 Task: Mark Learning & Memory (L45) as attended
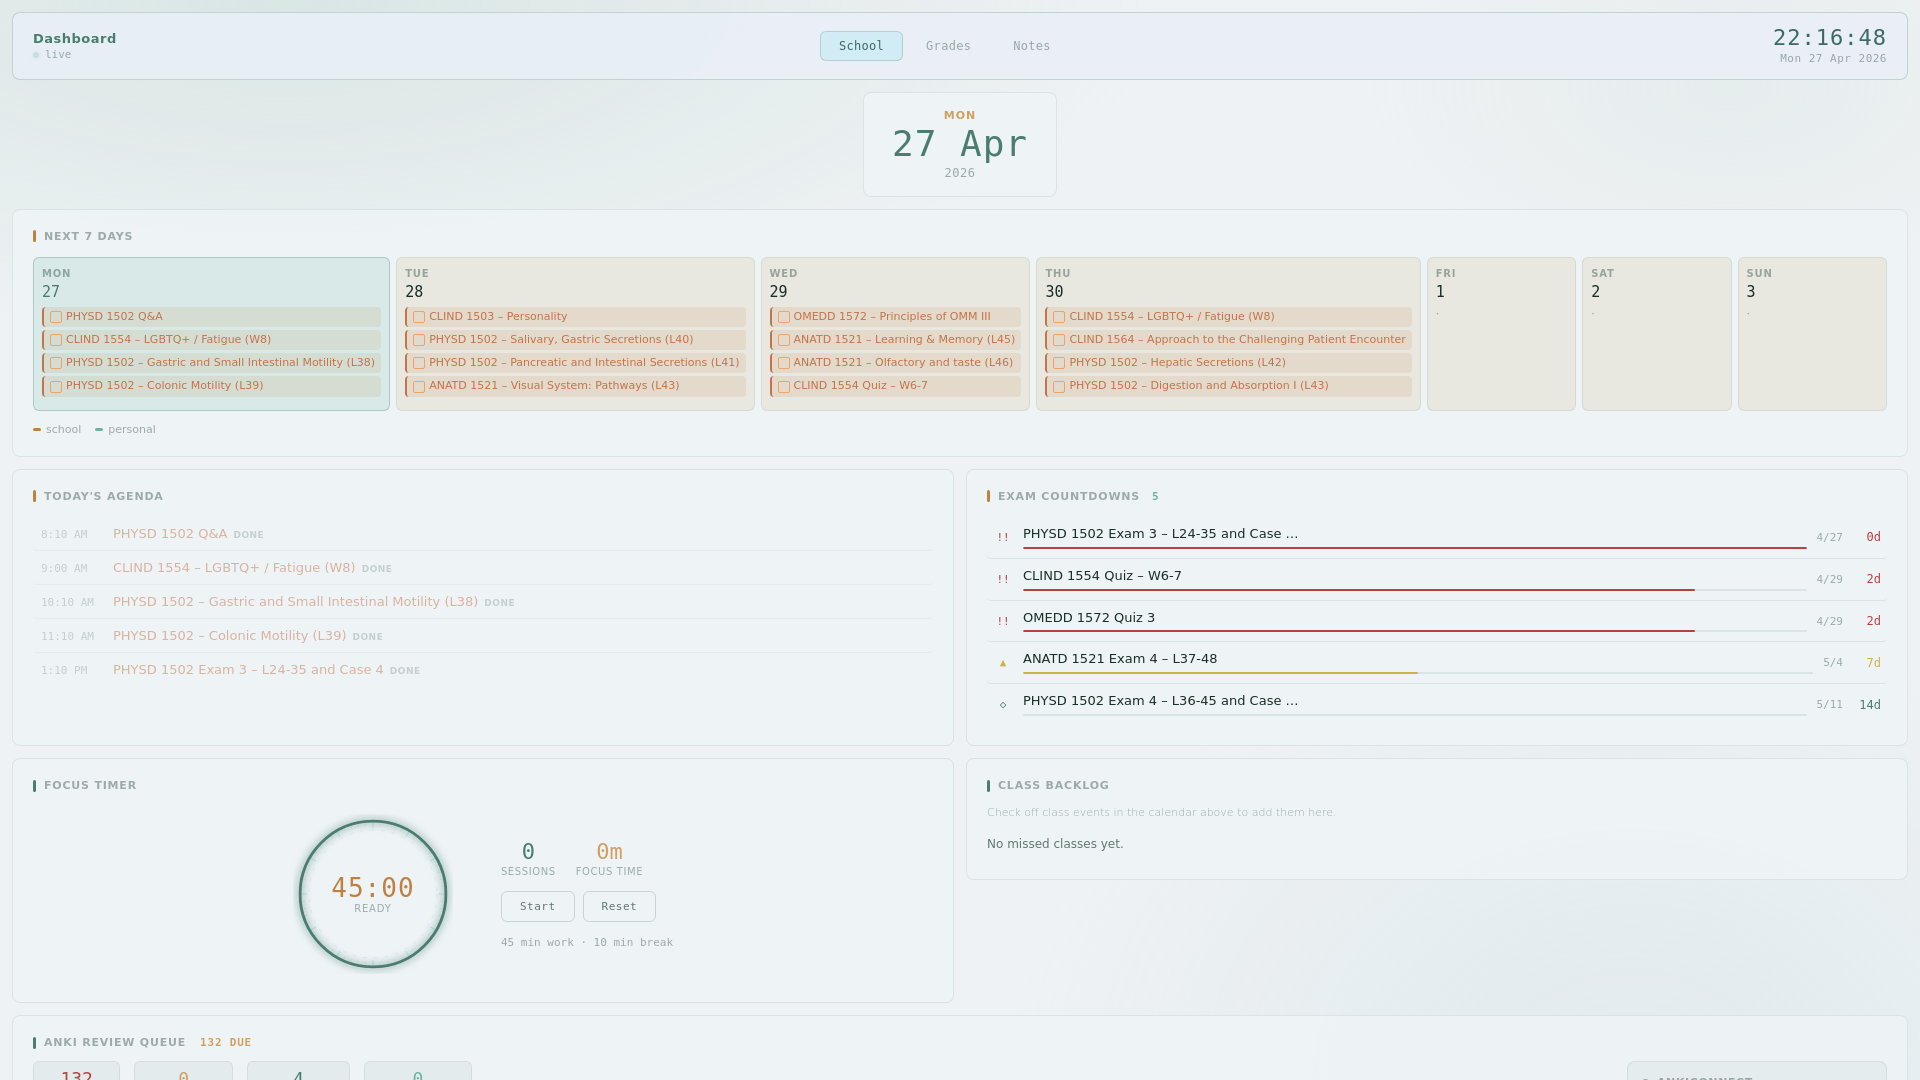click(x=784, y=340)
